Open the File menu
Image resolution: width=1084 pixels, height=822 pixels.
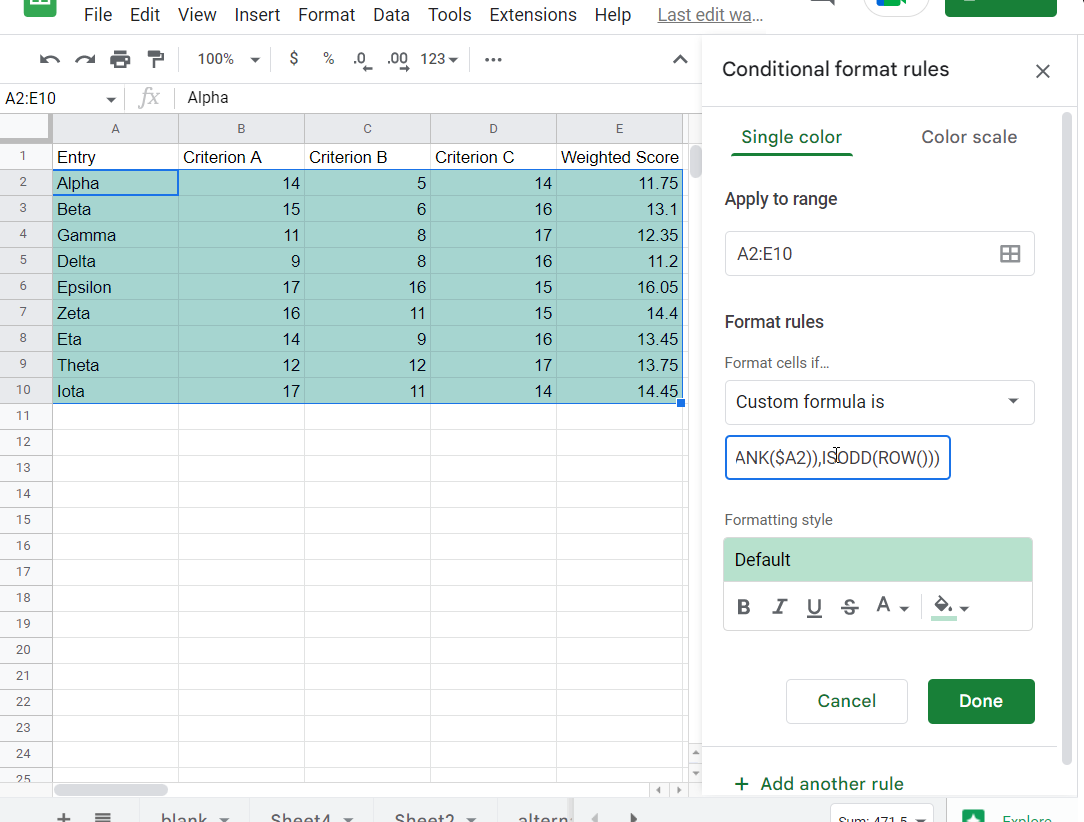click(97, 15)
